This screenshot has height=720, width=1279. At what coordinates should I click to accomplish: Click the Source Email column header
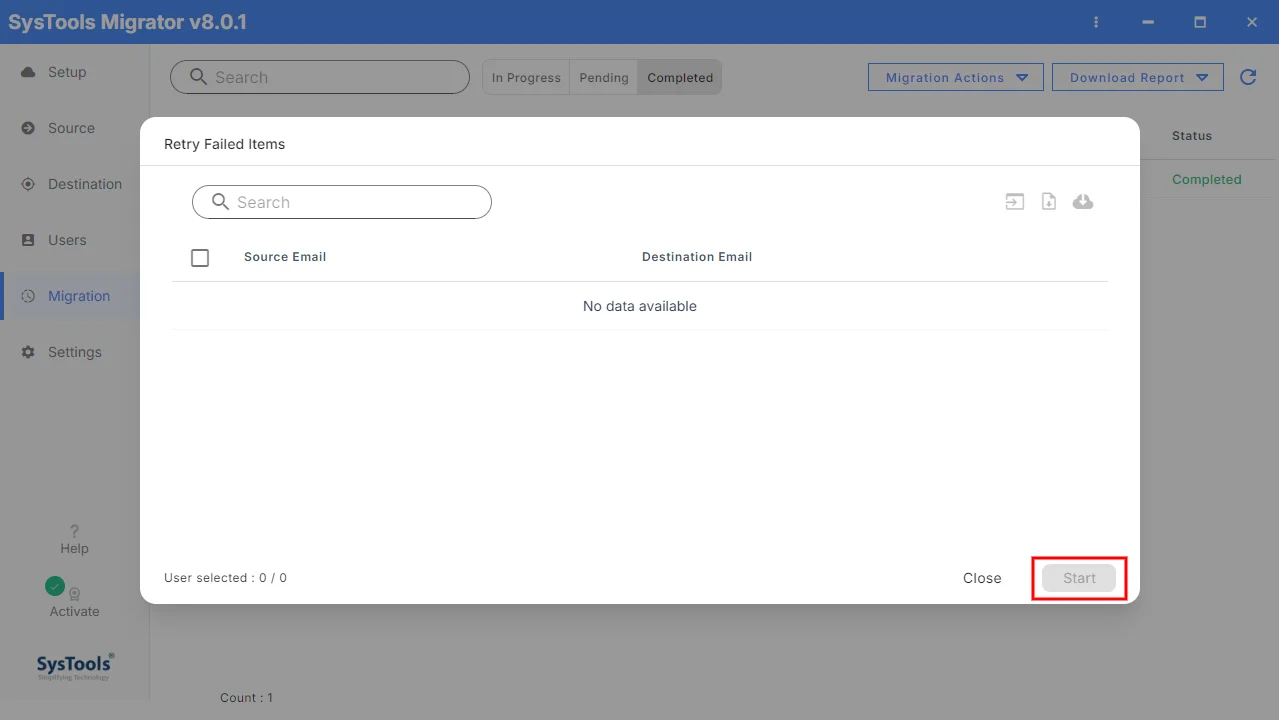pyautogui.click(x=285, y=257)
